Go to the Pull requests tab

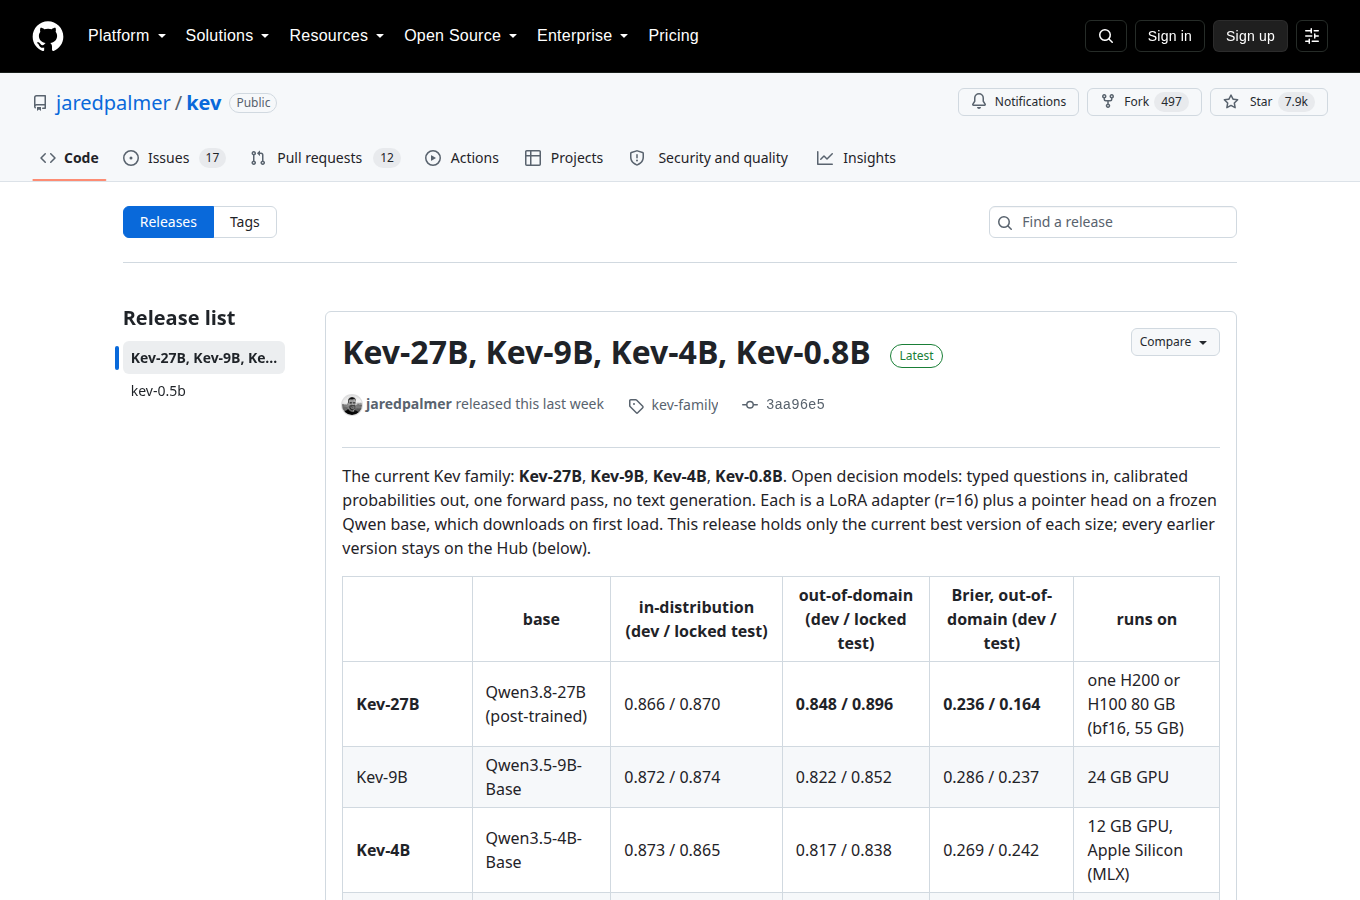point(324,158)
